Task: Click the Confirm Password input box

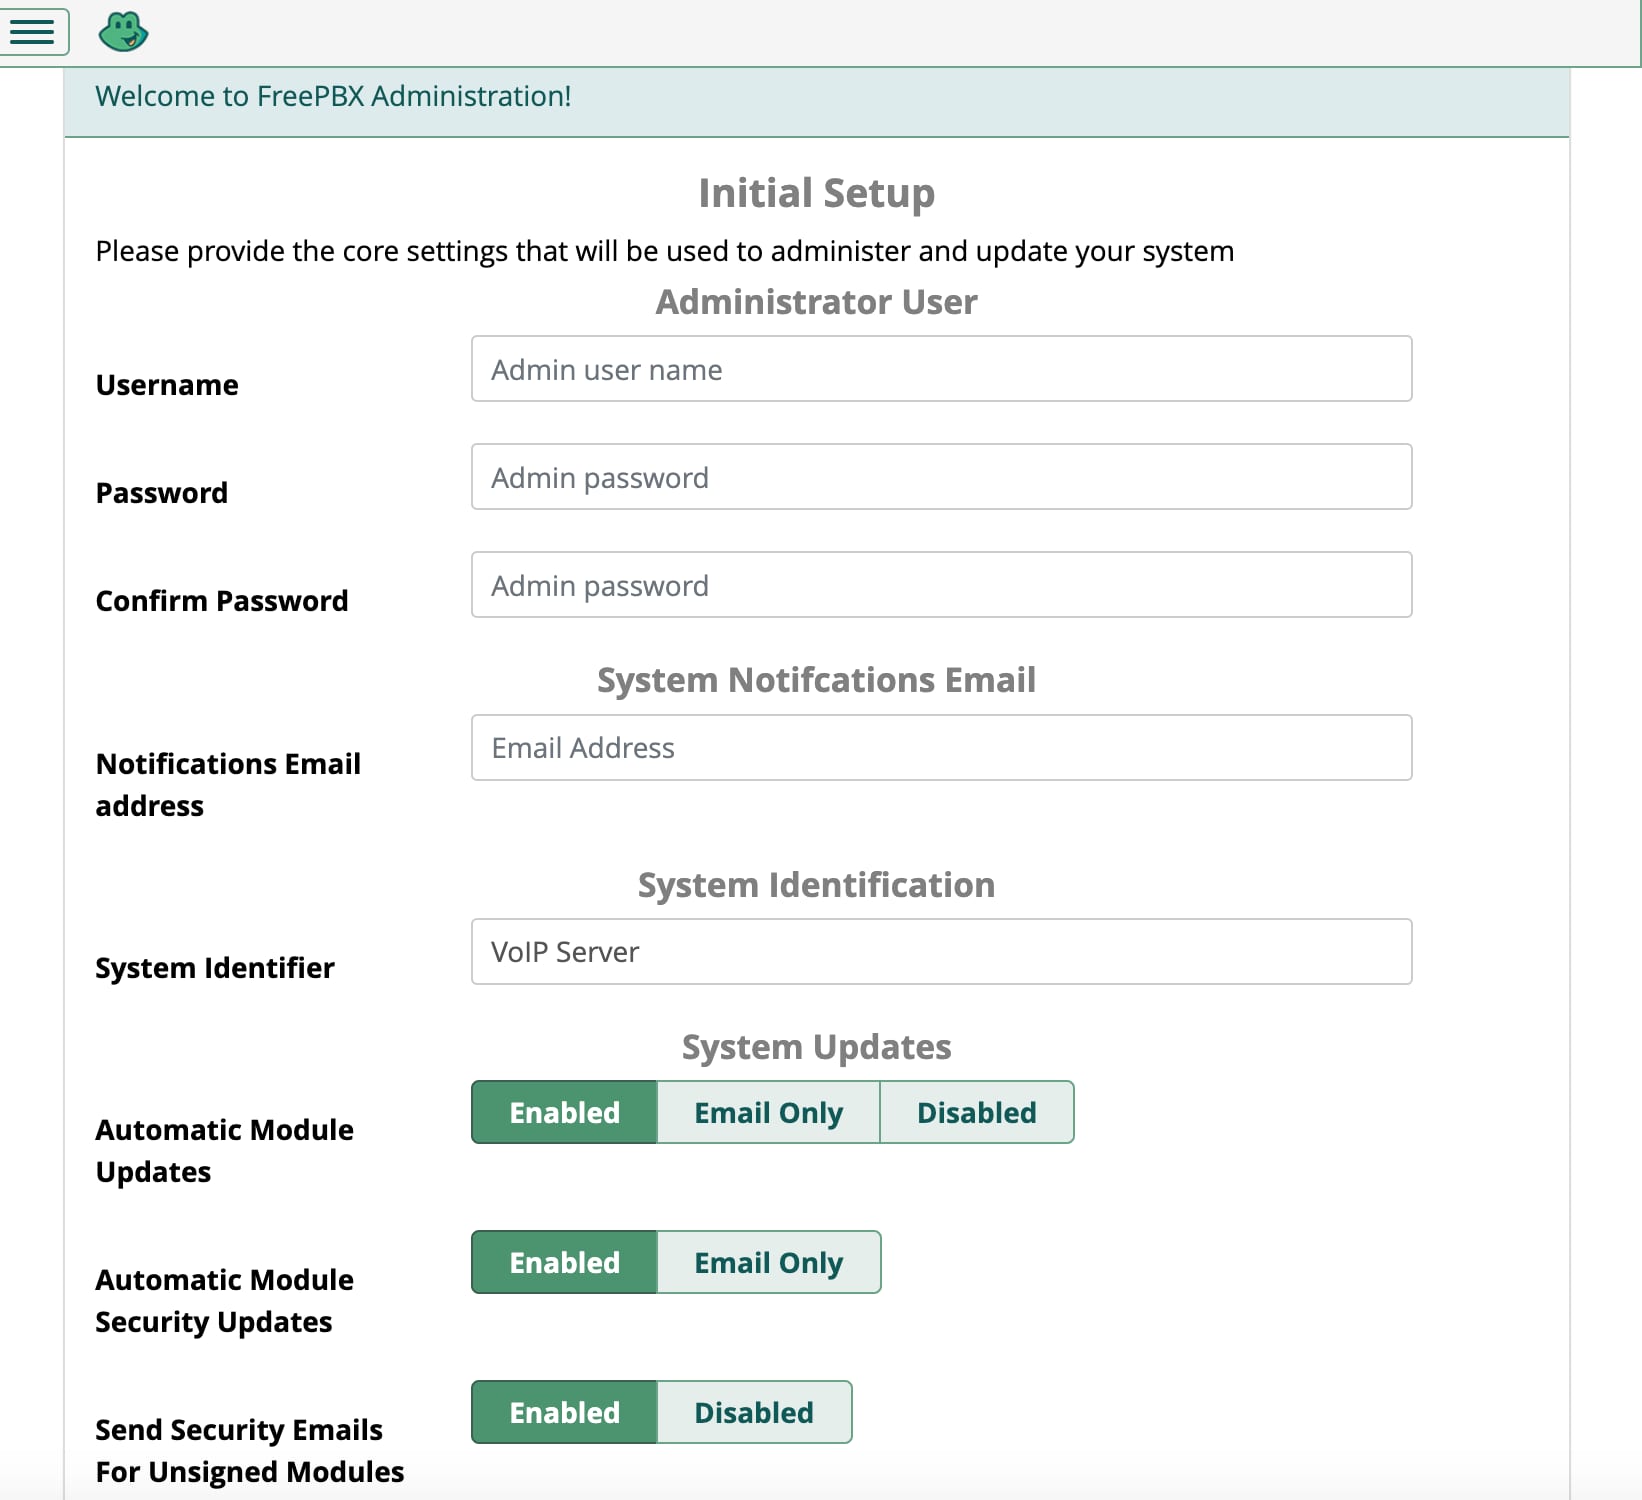Action: click(941, 585)
